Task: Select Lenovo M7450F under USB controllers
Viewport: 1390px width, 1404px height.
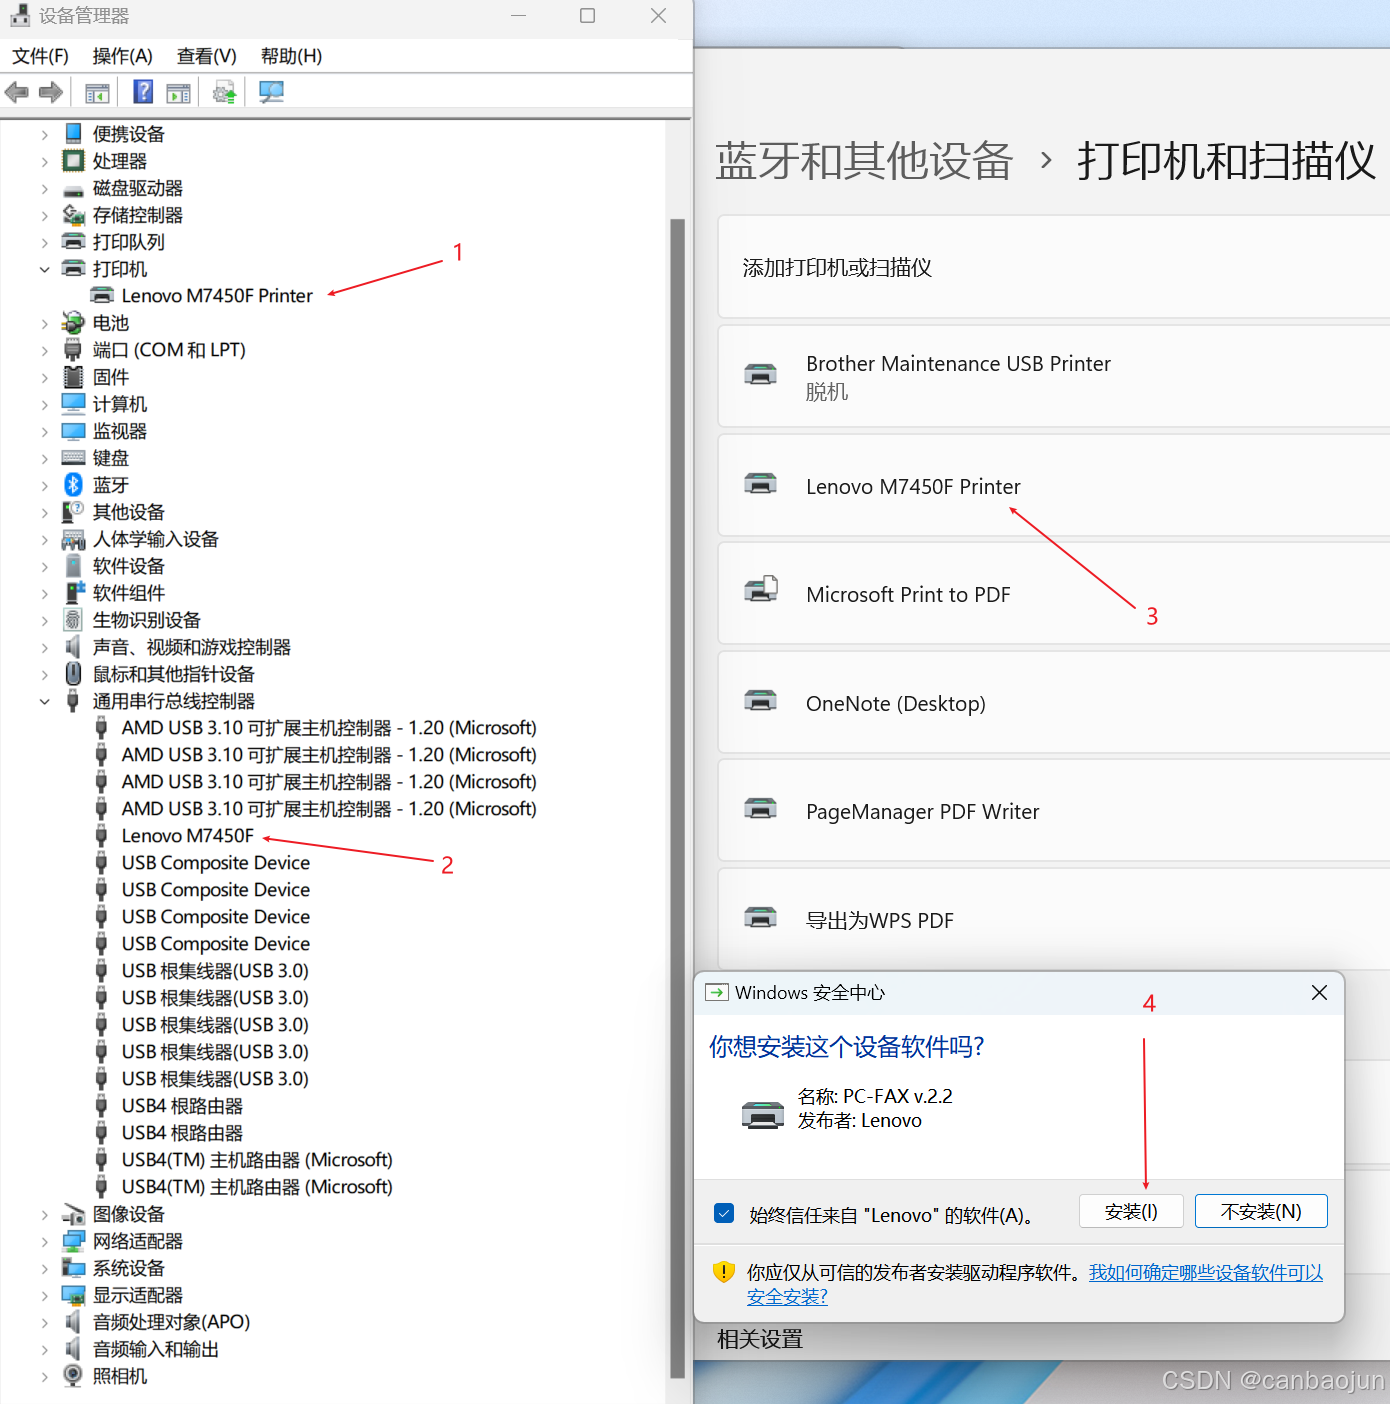Action: (x=188, y=836)
